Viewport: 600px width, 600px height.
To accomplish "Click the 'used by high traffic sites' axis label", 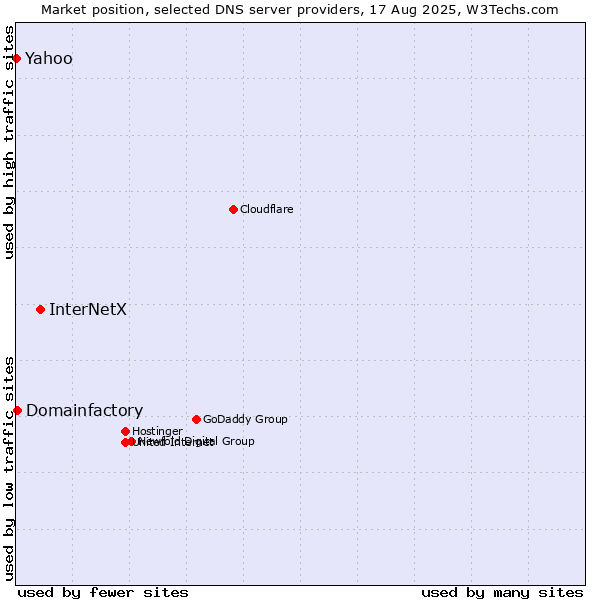I will pyautogui.click(x=9, y=142).
